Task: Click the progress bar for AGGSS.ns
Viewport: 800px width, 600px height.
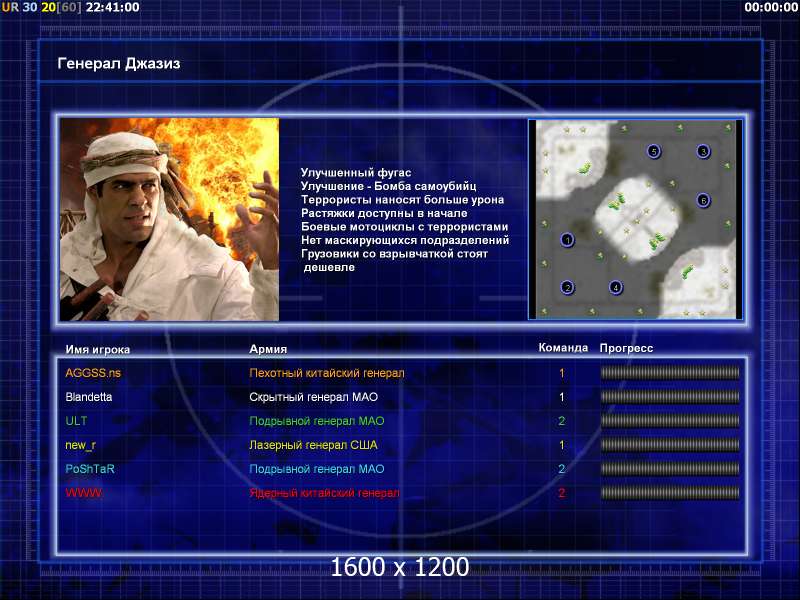Action: click(x=670, y=373)
